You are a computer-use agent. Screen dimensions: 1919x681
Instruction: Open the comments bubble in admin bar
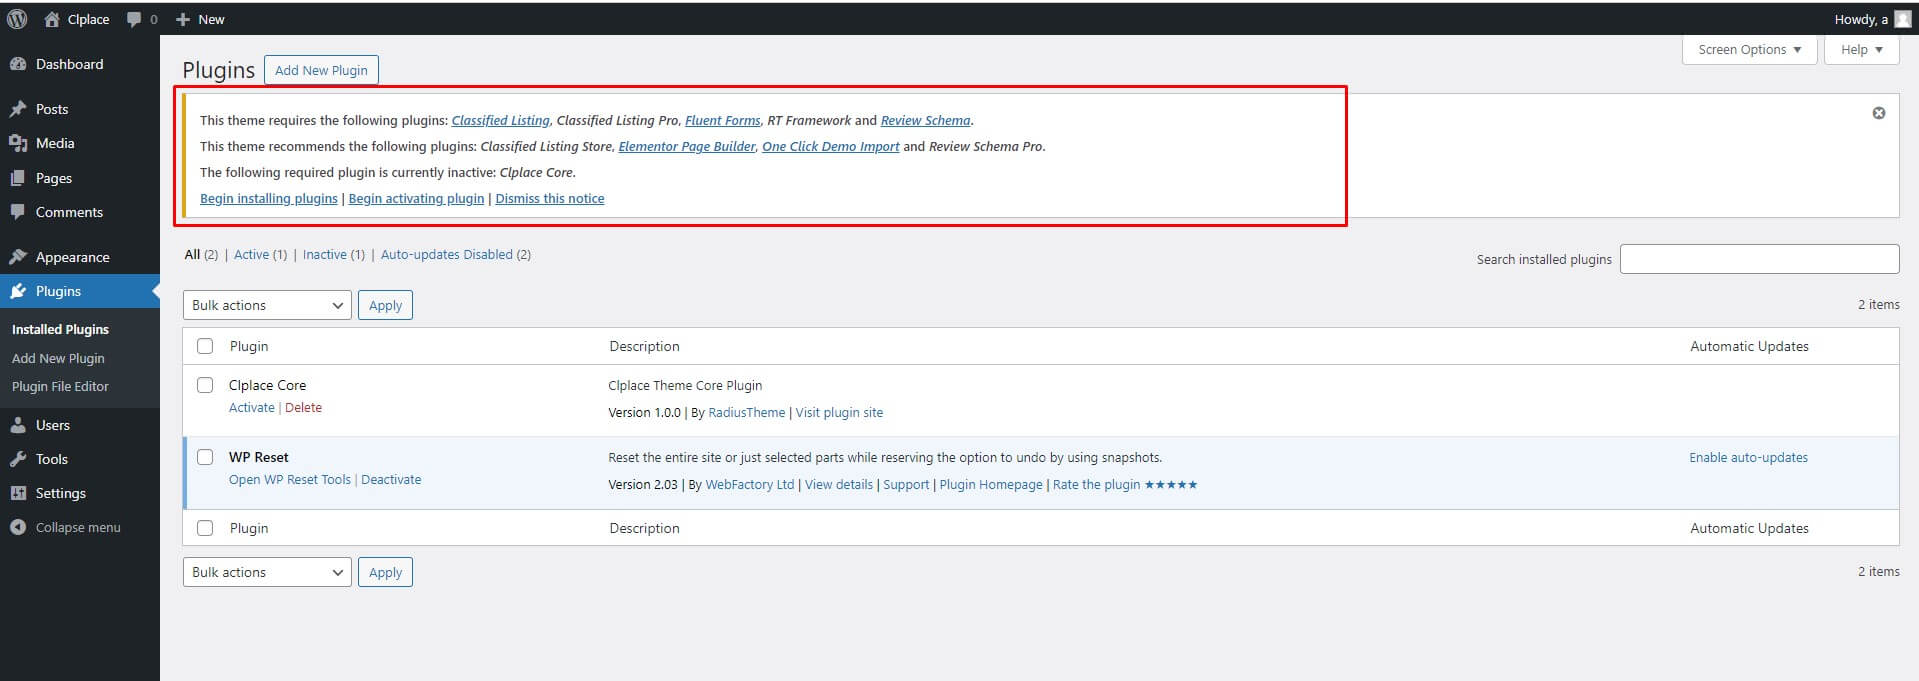coord(134,20)
